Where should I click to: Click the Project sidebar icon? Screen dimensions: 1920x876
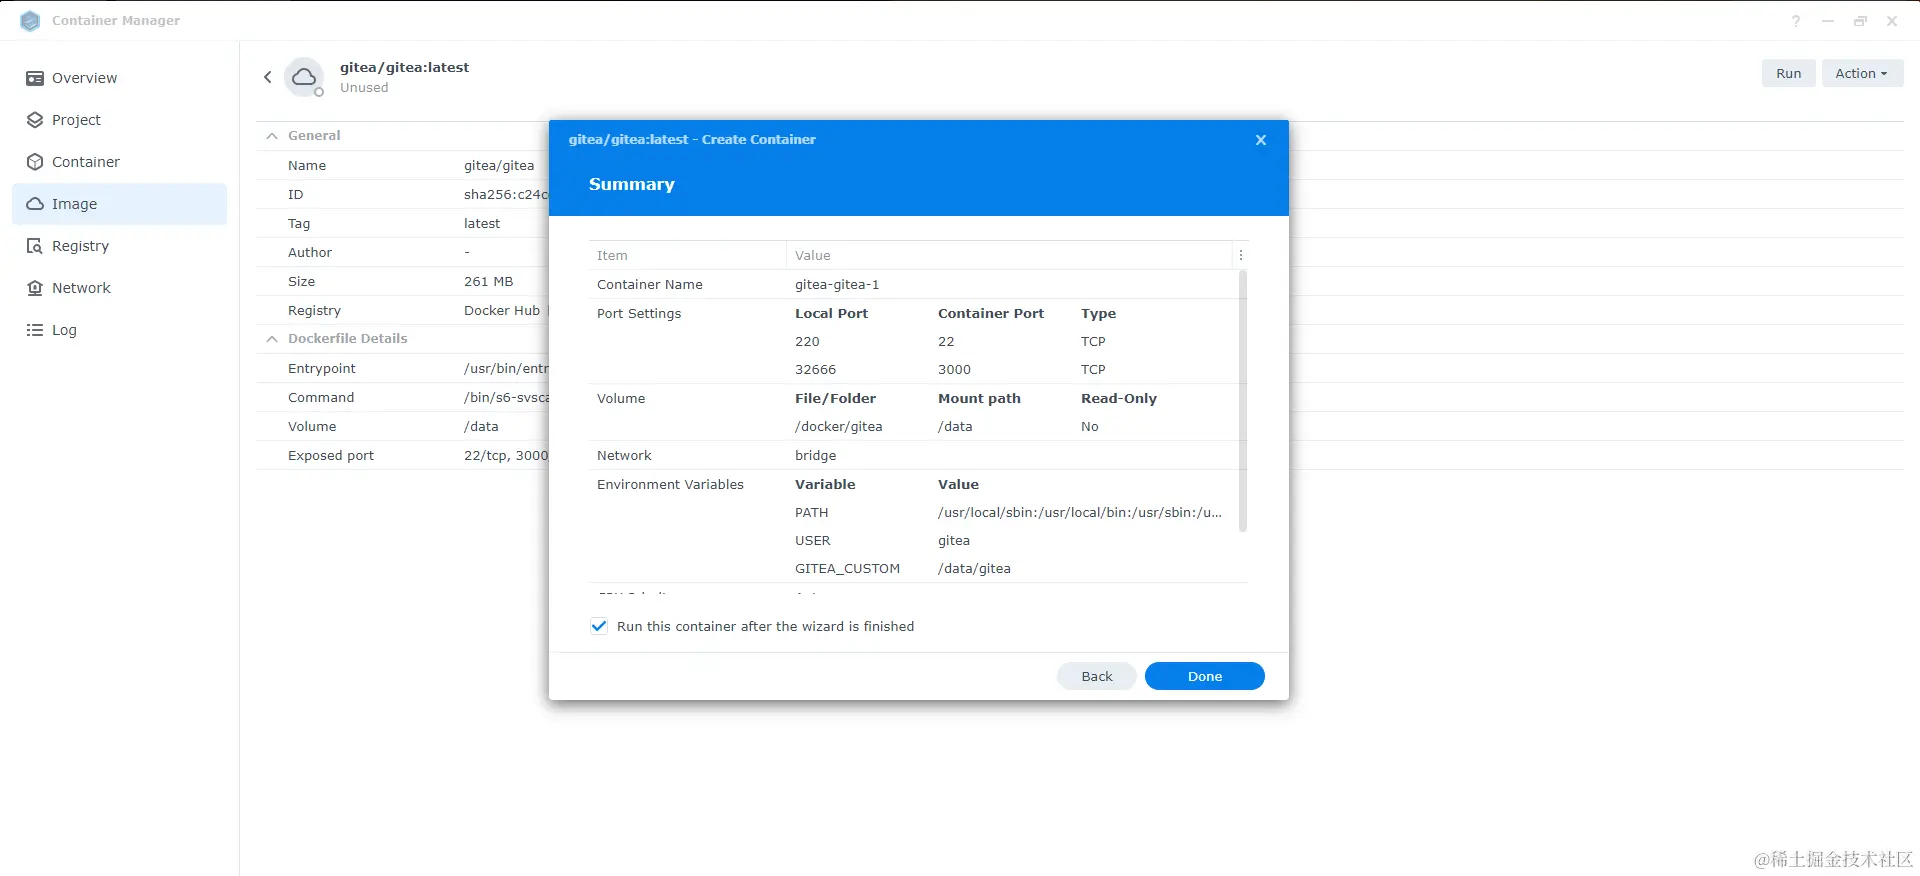click(x=35, y=120)
